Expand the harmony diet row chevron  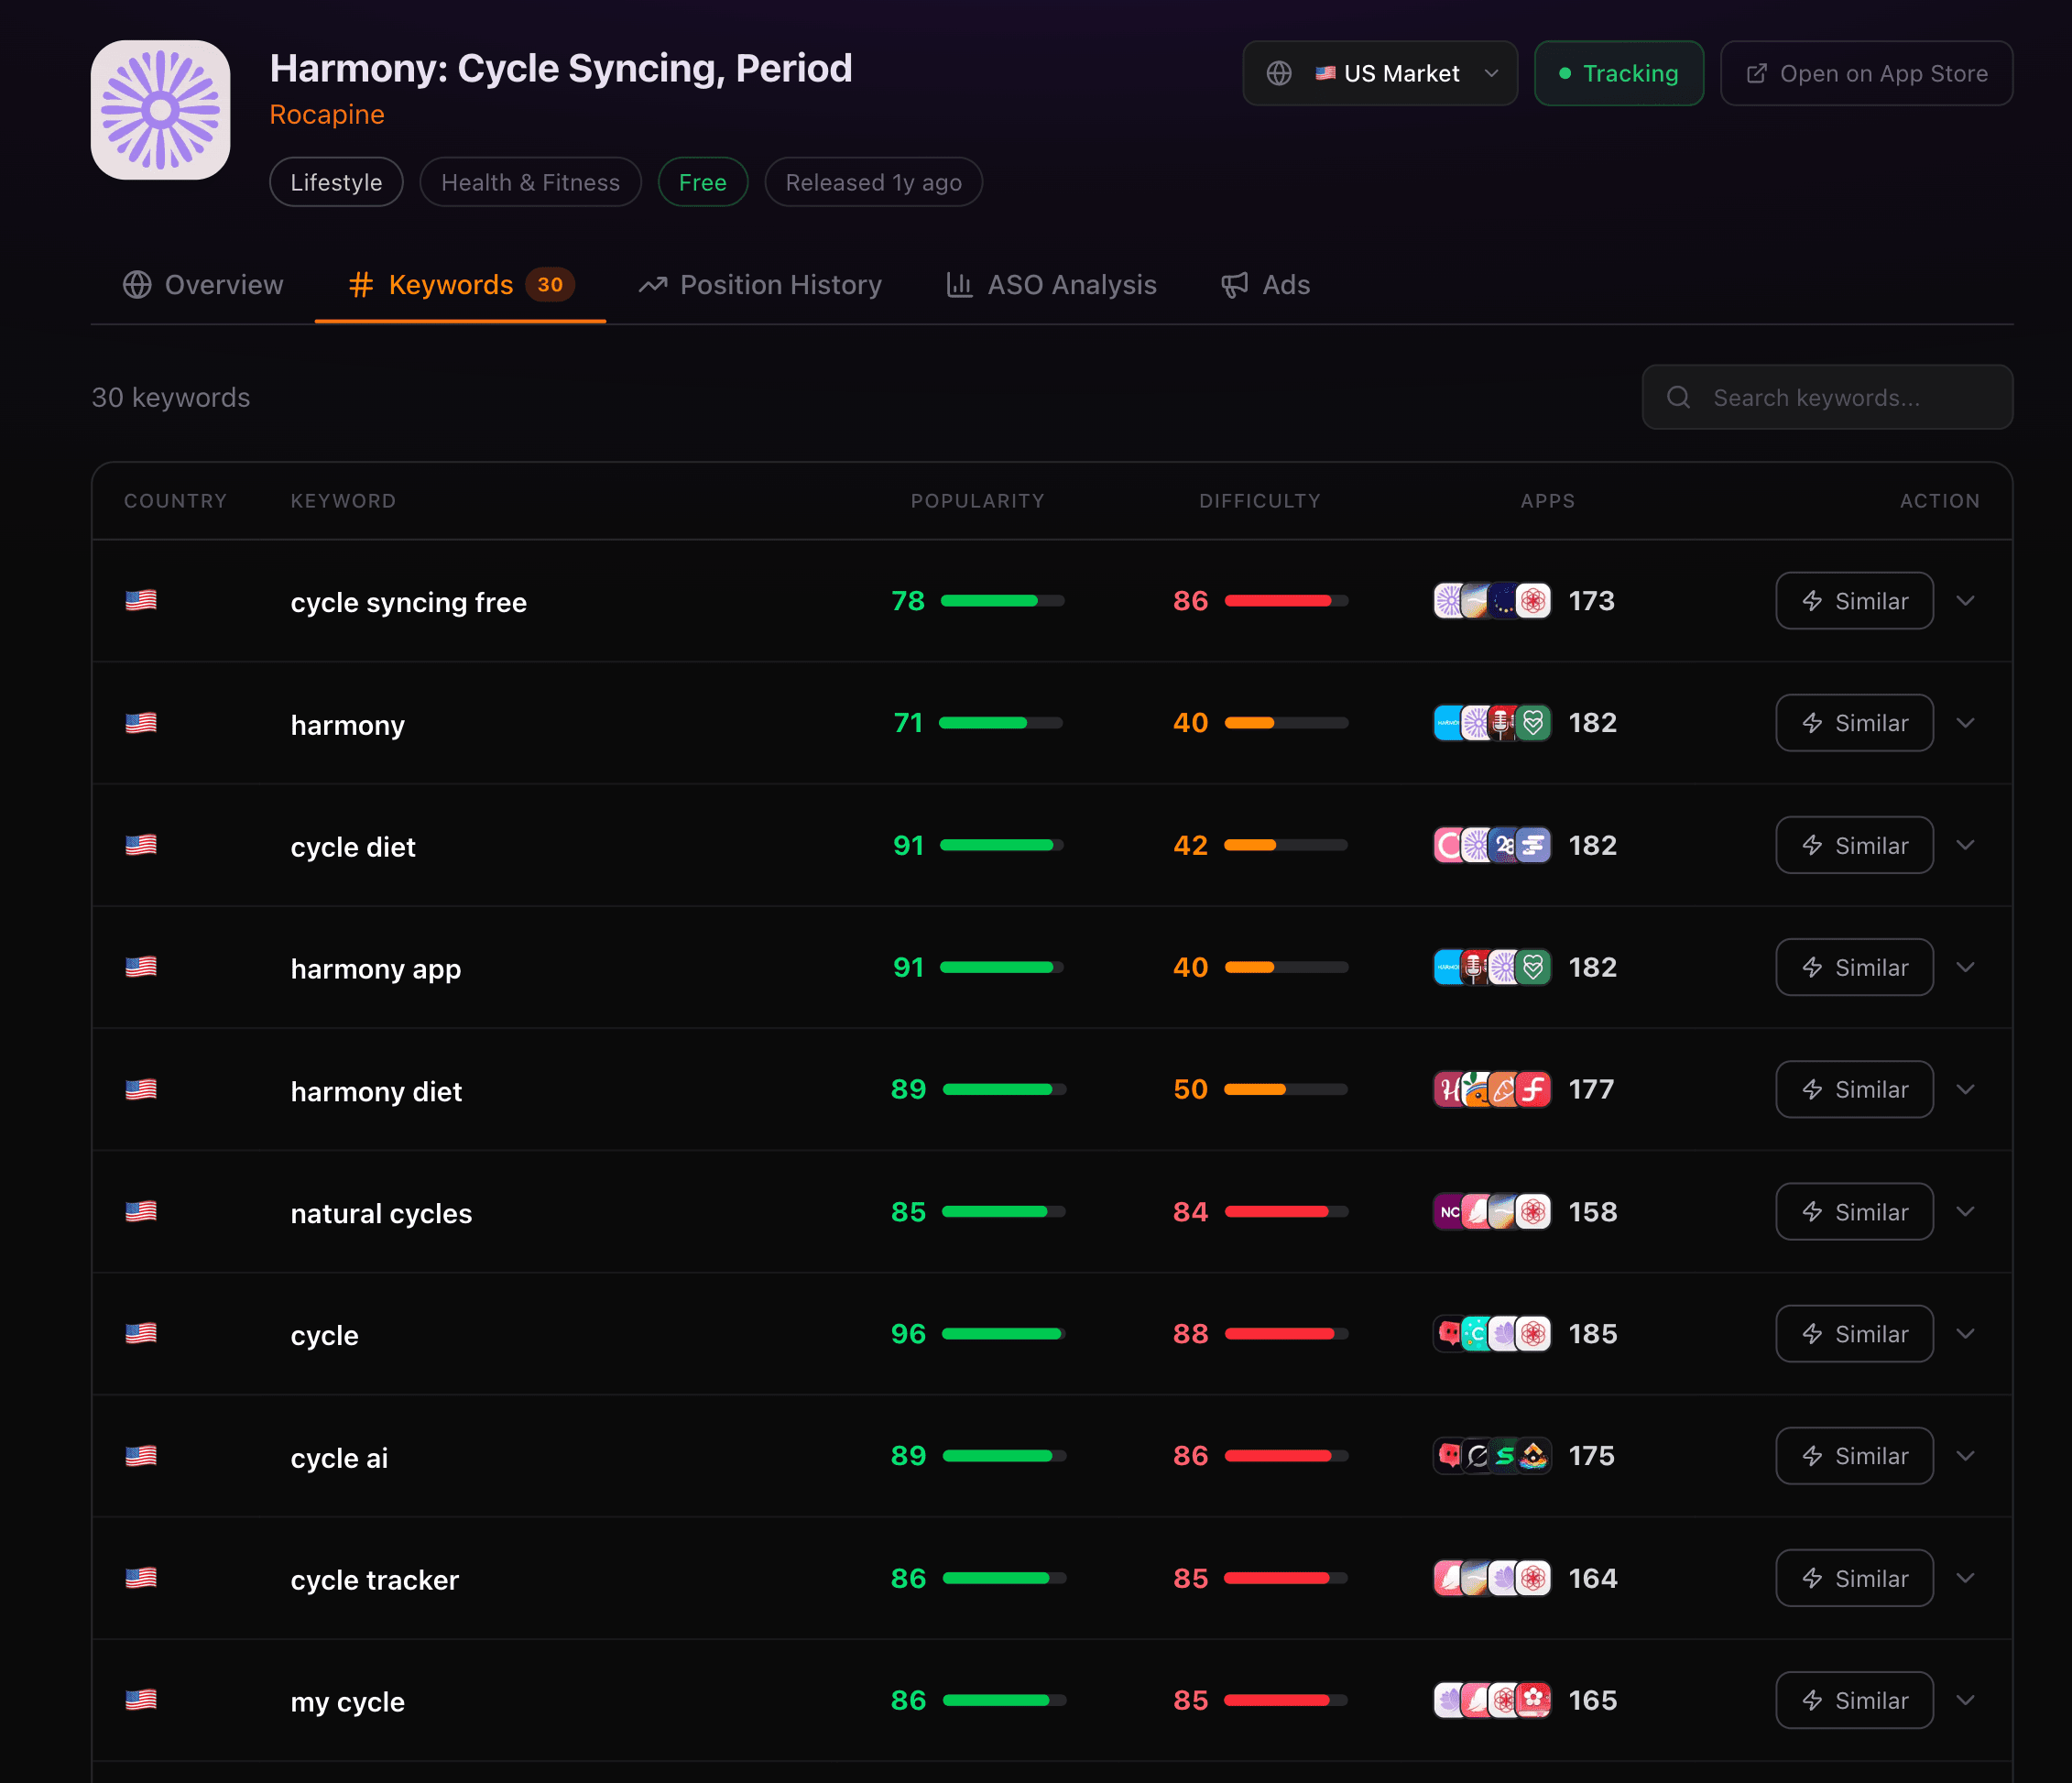pos(1965,1089)
